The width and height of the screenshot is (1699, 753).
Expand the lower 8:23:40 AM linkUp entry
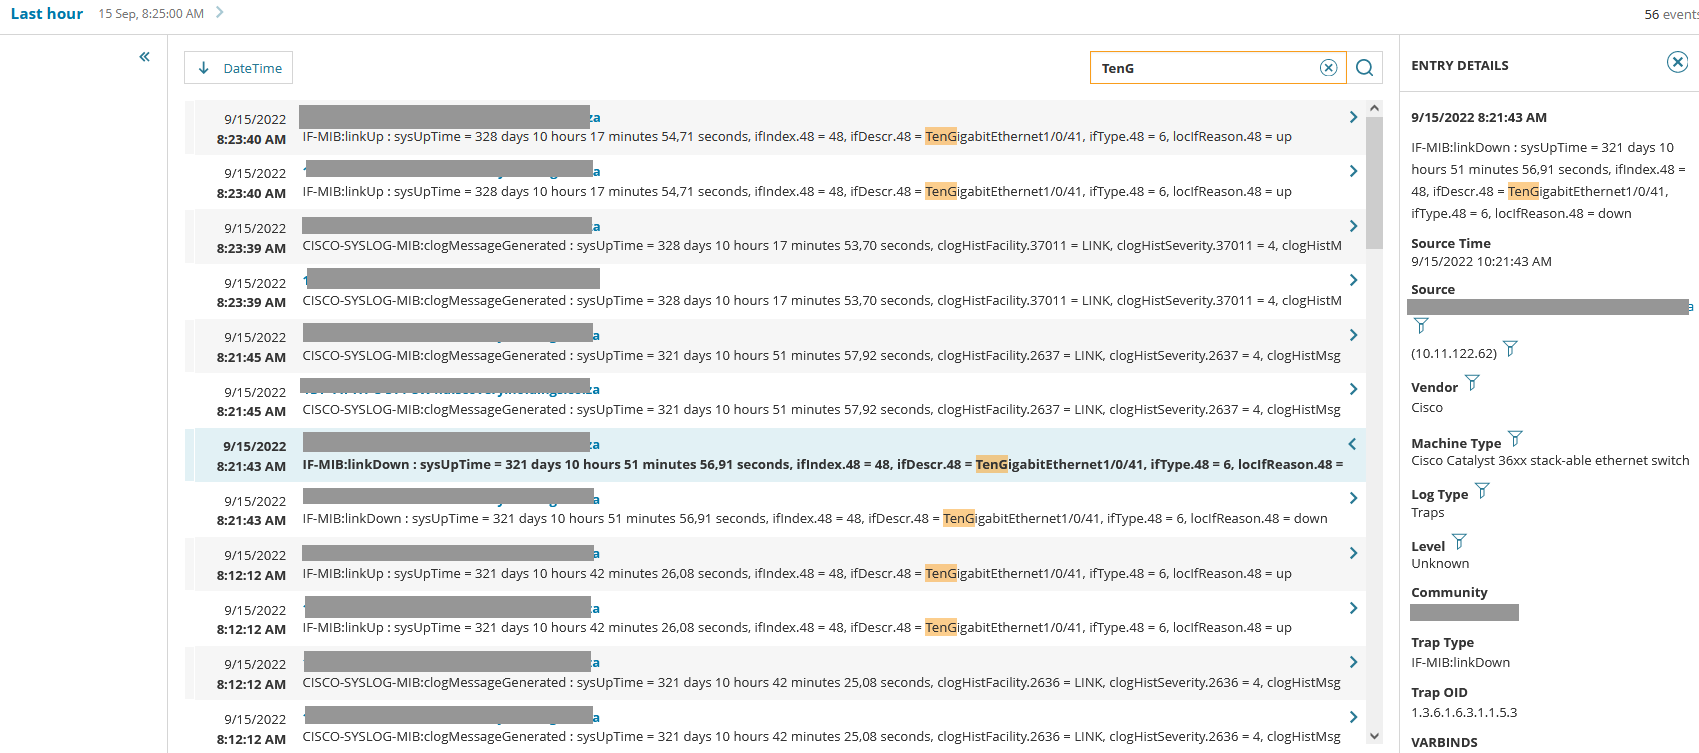click(x=1353, y=171)
